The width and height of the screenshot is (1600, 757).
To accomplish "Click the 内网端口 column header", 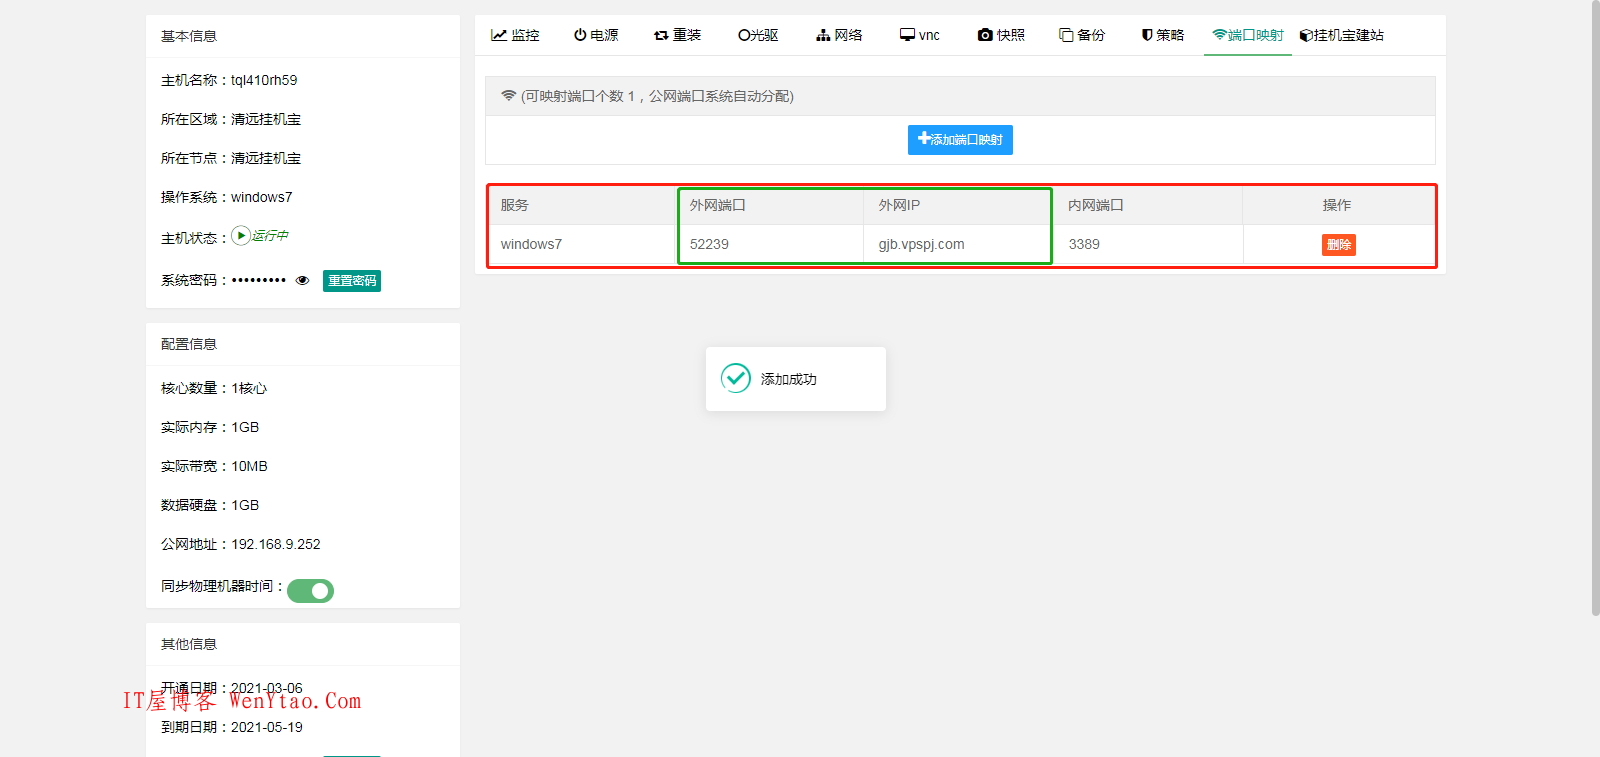I will [1096, 205].
